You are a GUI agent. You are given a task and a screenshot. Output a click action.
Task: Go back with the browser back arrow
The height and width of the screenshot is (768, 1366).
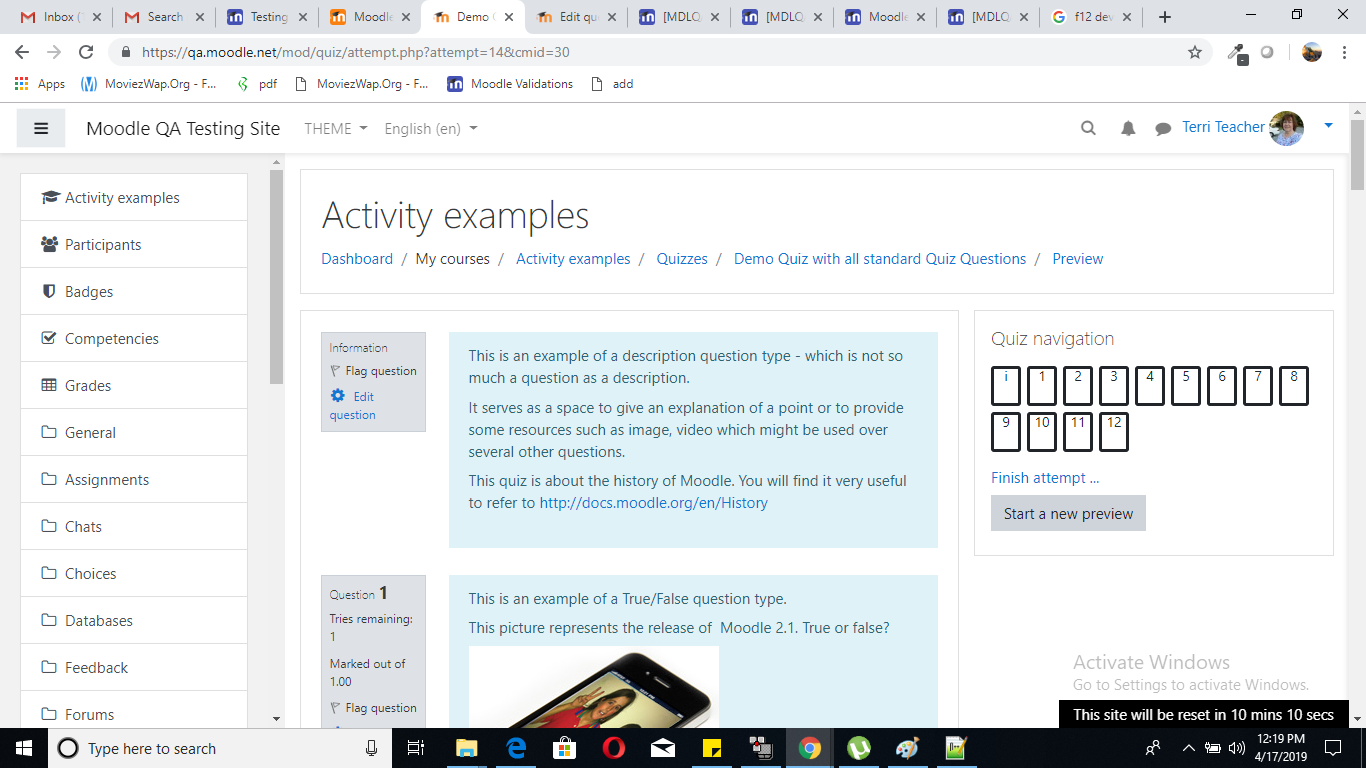pos(22,52)
